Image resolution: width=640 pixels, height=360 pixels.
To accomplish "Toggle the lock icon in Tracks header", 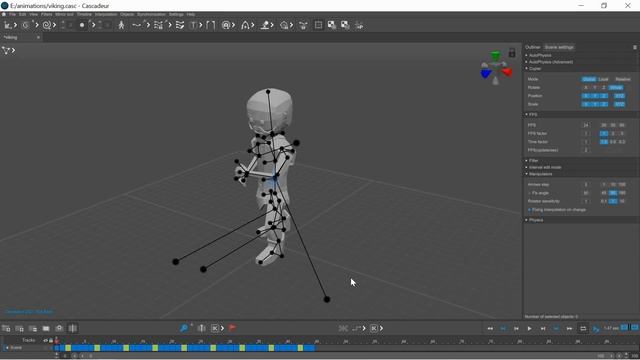I will pyautogui.click(x=51, y=340).
